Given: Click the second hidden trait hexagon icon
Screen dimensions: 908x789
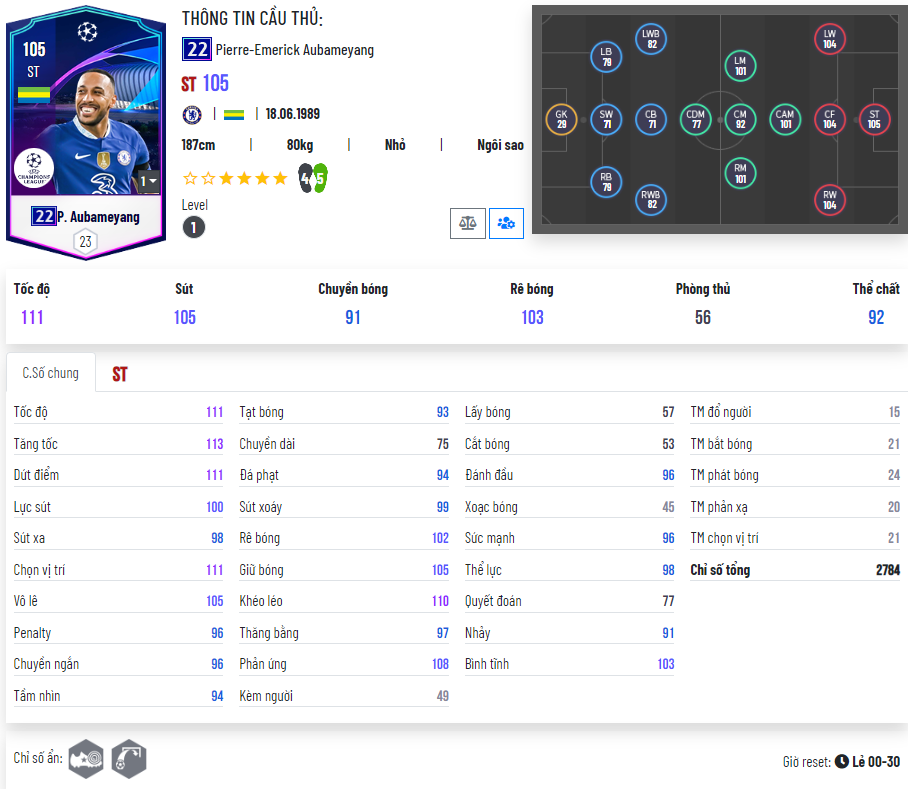Looking at the screenshot, I should (x=129, y=758).
